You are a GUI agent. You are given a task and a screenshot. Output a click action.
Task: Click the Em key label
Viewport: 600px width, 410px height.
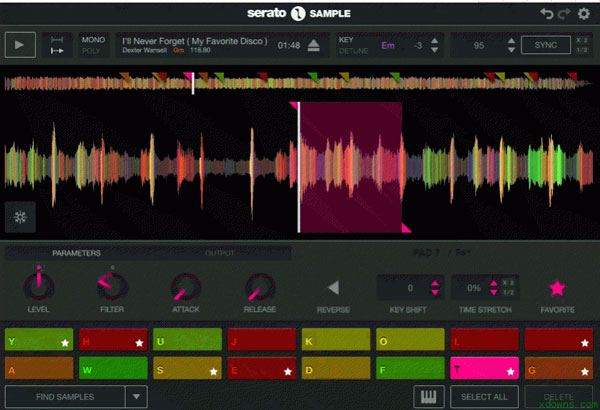pos(388,46)
